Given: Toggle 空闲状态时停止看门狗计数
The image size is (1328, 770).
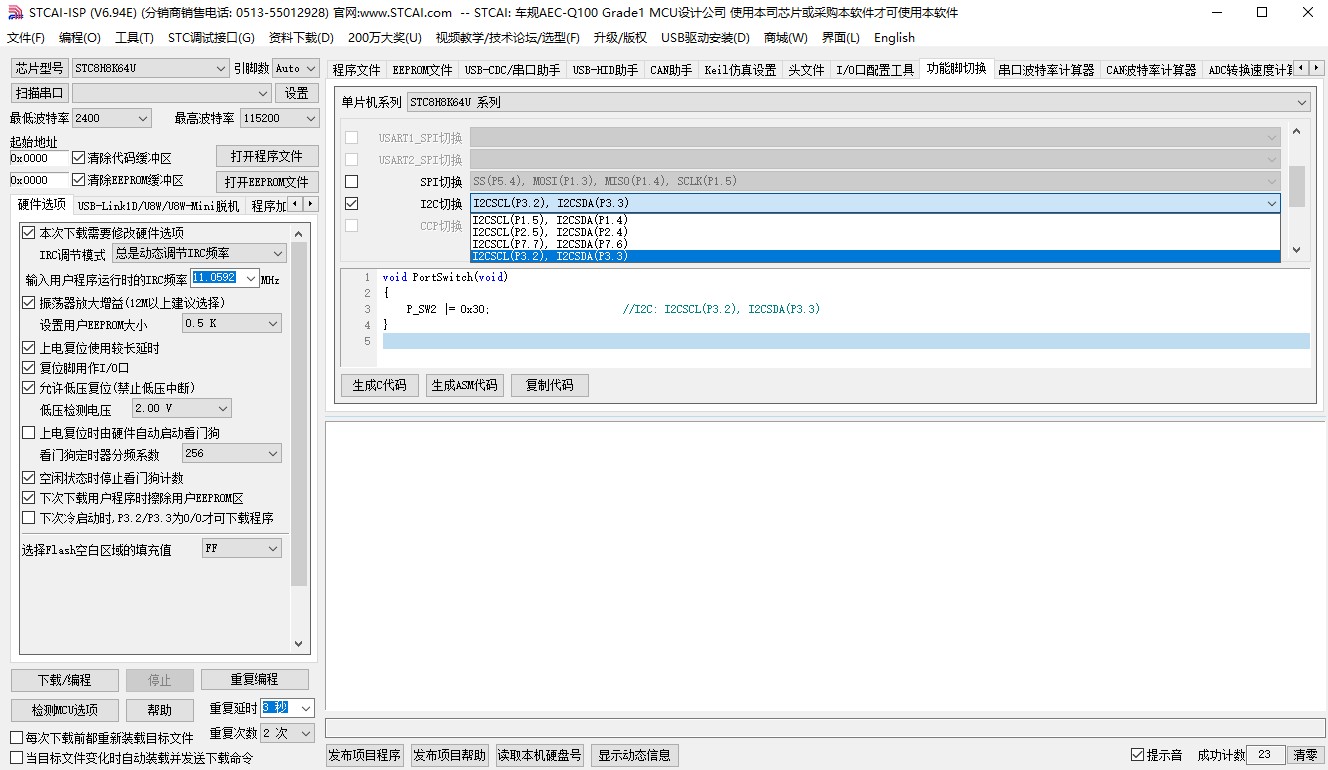Looking at the screenshot, I should click(29, 478).
